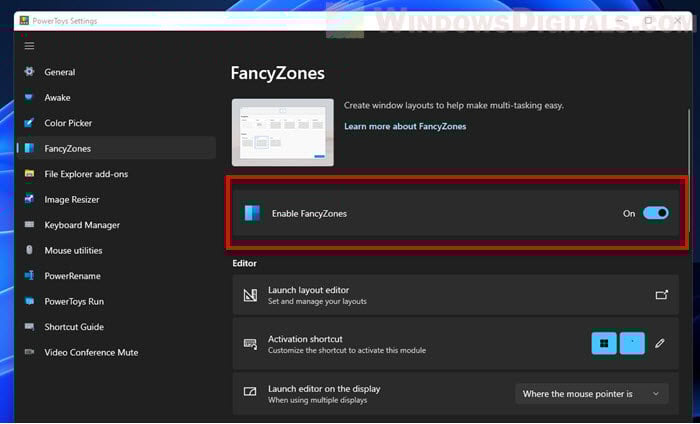Click the Launch layout editor row
Screen dimensions: 700x424
coord(455,295)
